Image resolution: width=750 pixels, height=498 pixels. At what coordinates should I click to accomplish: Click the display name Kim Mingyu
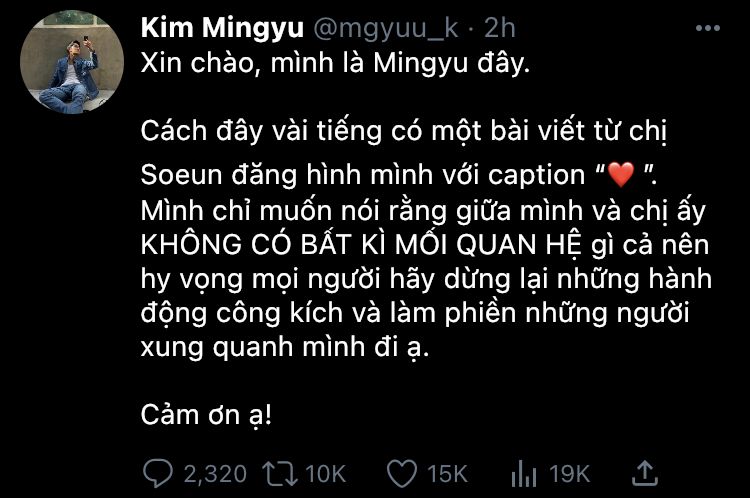(x=222, y=28)
